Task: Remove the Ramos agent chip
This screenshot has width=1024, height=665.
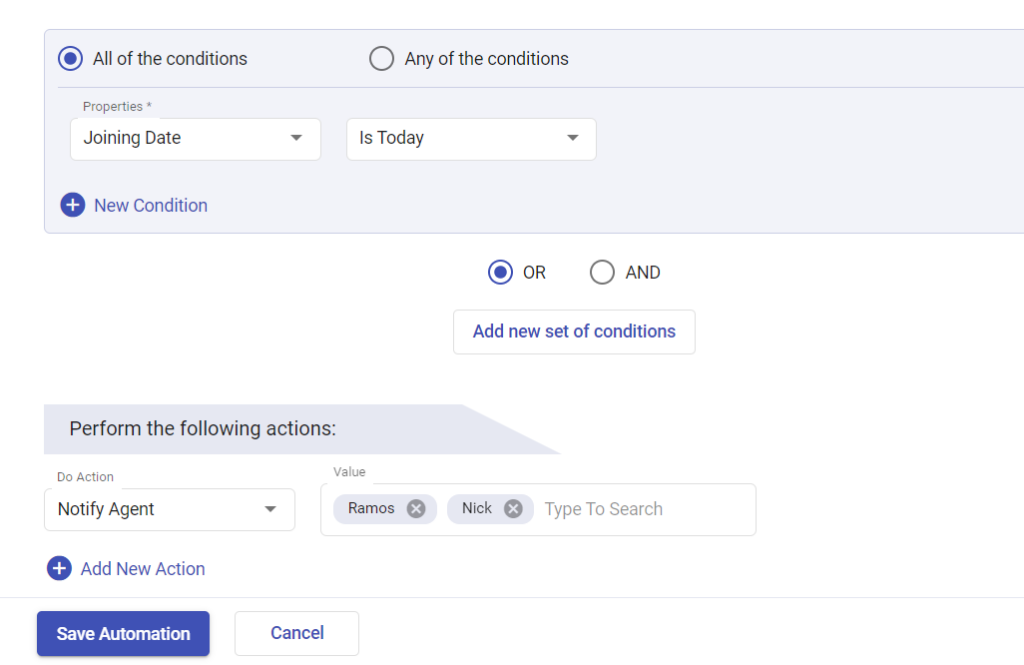Action: click(x=416, y=509)
